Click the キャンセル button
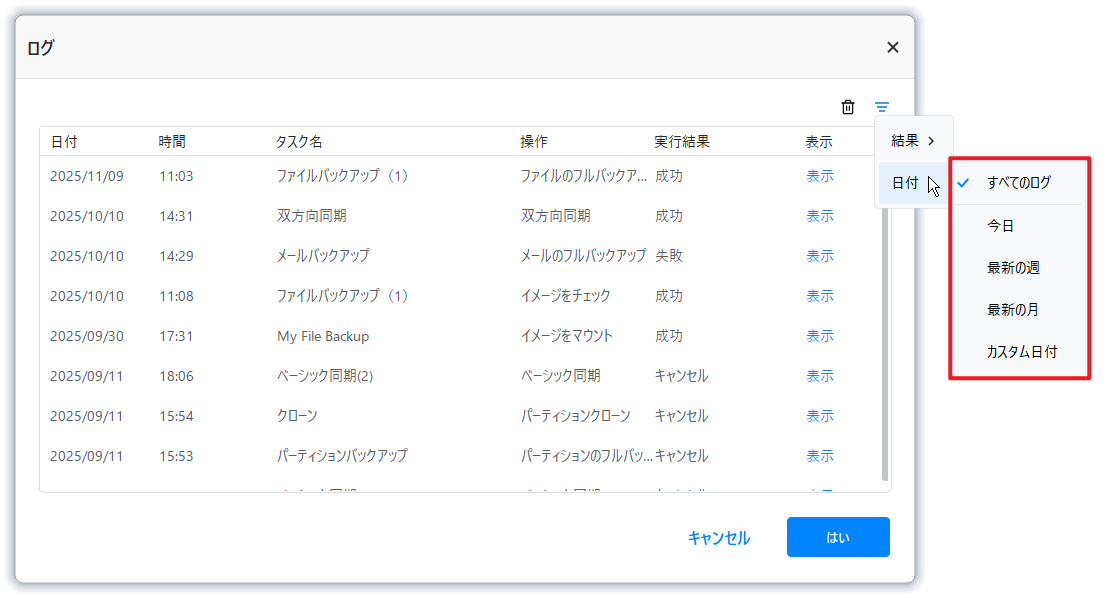The height and width of the screenshot is (598, 1109). pyautogui.click(x=719, y=538)
